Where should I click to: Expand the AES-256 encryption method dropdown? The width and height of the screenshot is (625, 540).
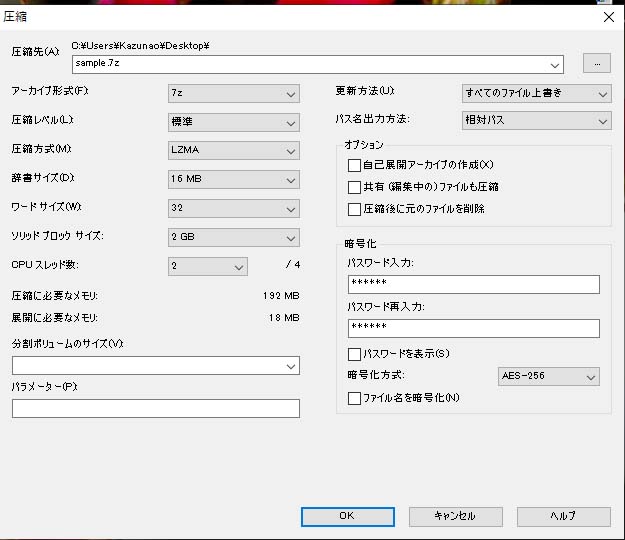[x=548, y=377]
